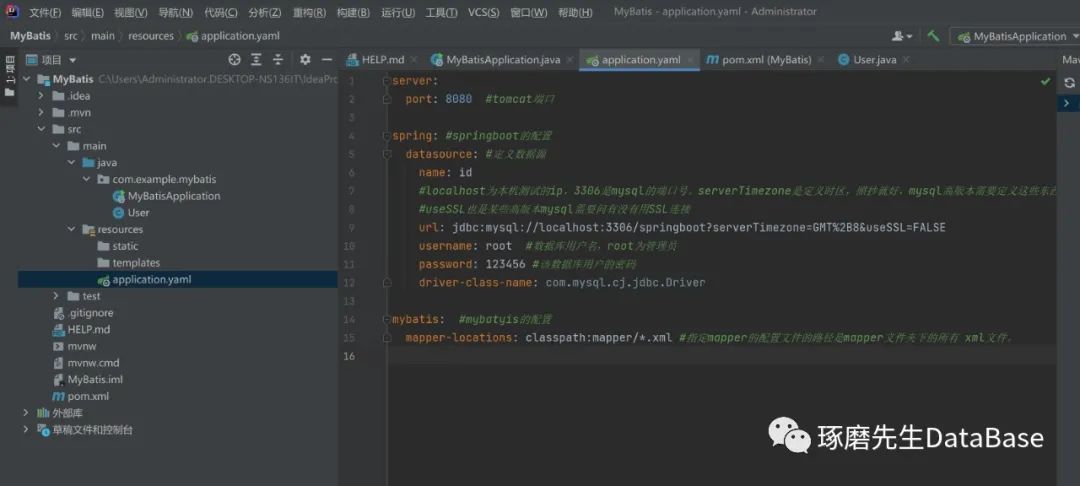1080x486 pixels.
Task: Hide the project panel with minus icon
Action: coord(327,60)
